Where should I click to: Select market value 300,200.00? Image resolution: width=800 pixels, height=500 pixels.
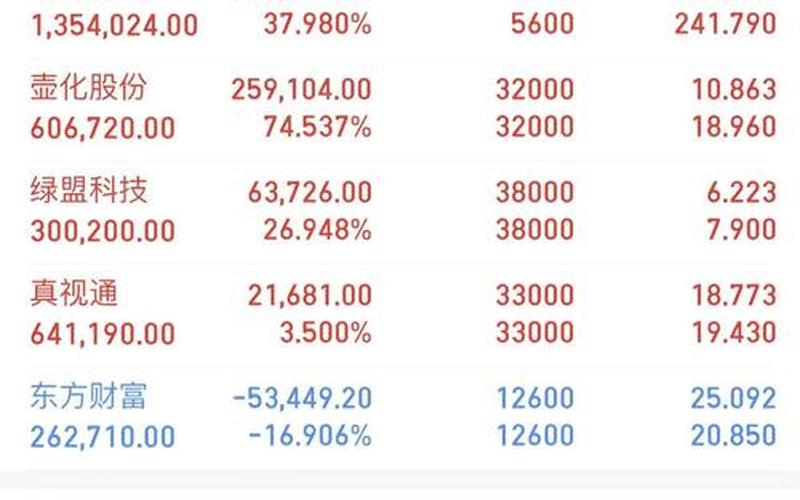[x=103, y=231]
